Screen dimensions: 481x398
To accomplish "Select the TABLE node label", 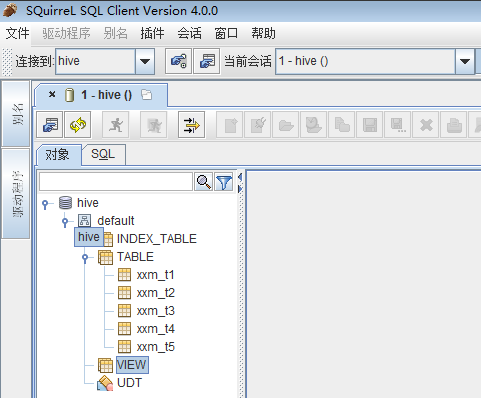I will [135, 257].
